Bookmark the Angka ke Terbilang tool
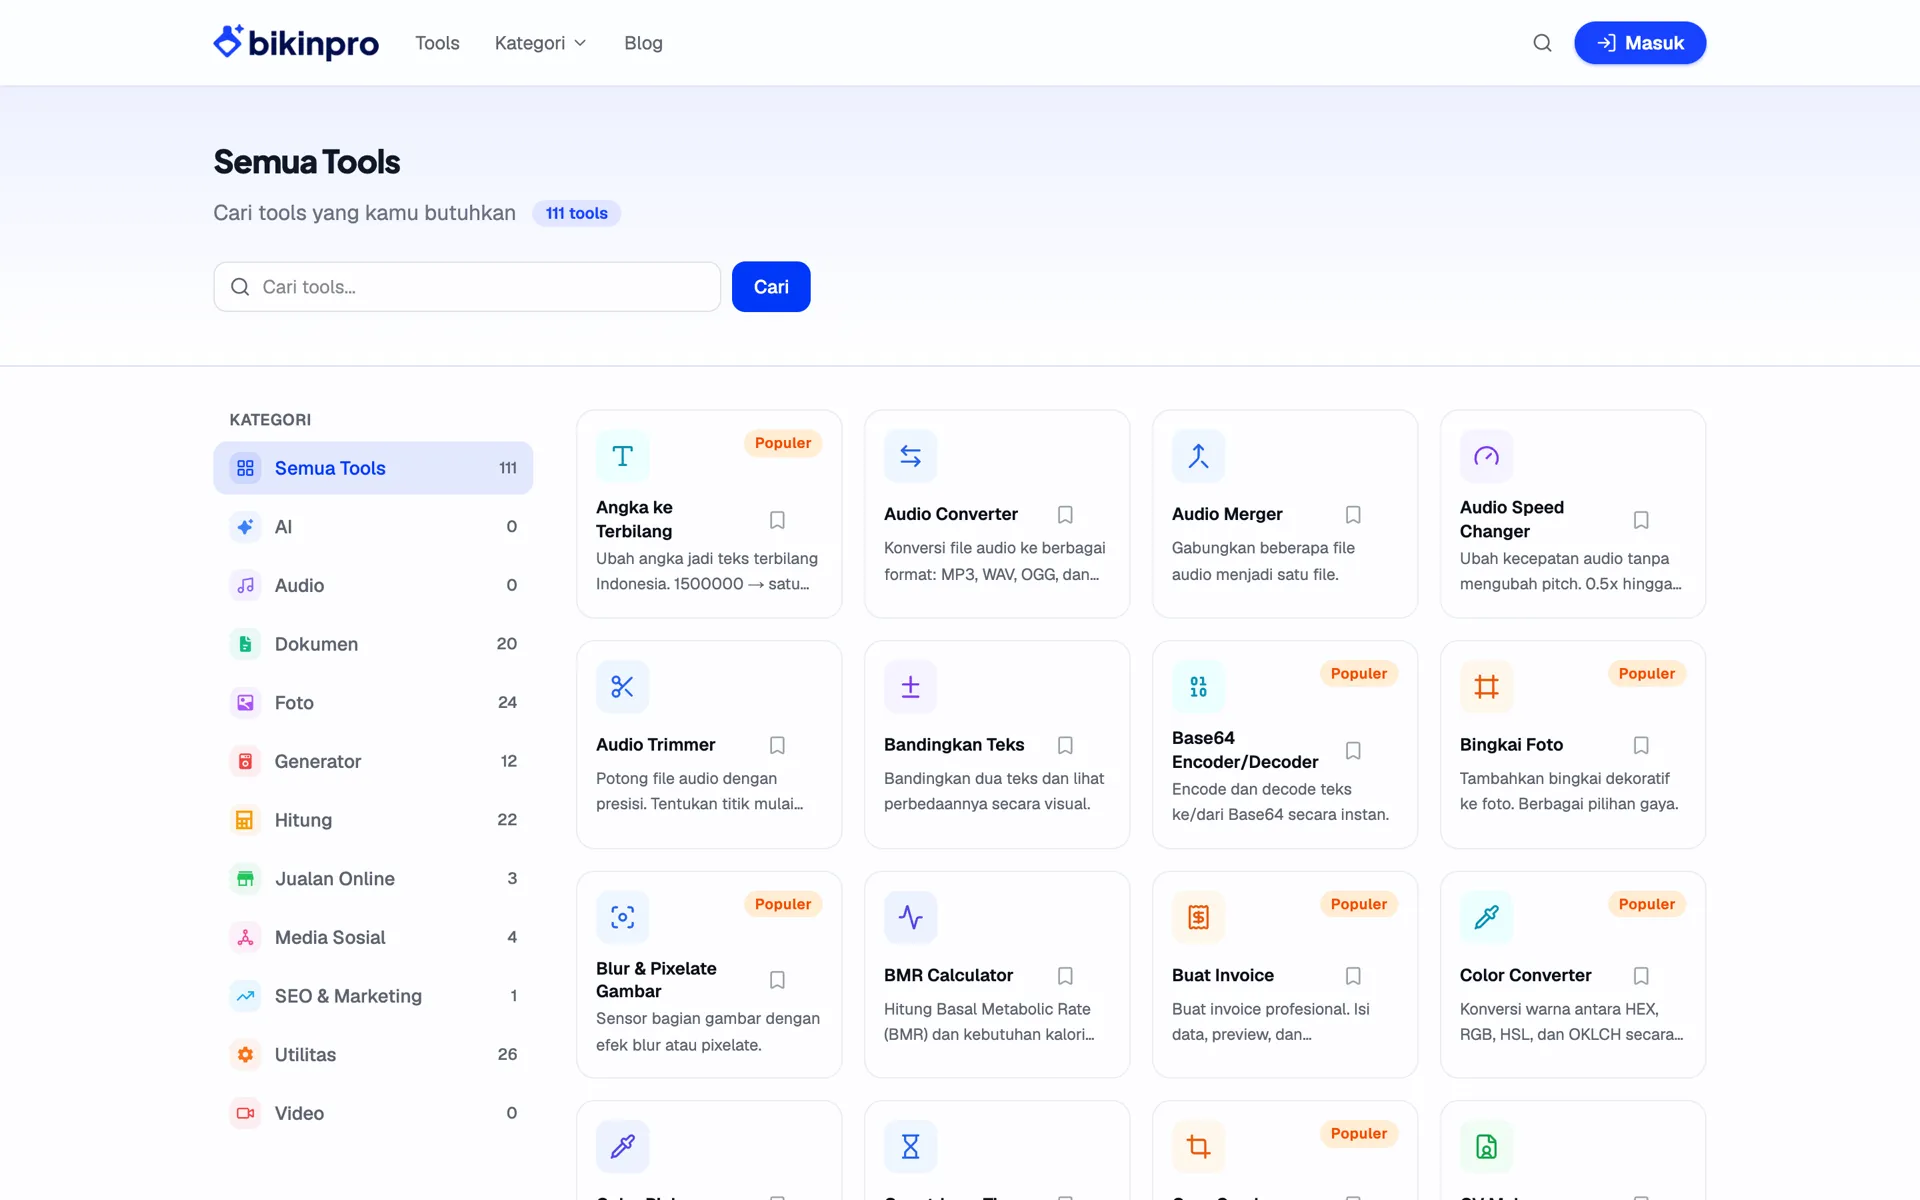 [777, 520]
